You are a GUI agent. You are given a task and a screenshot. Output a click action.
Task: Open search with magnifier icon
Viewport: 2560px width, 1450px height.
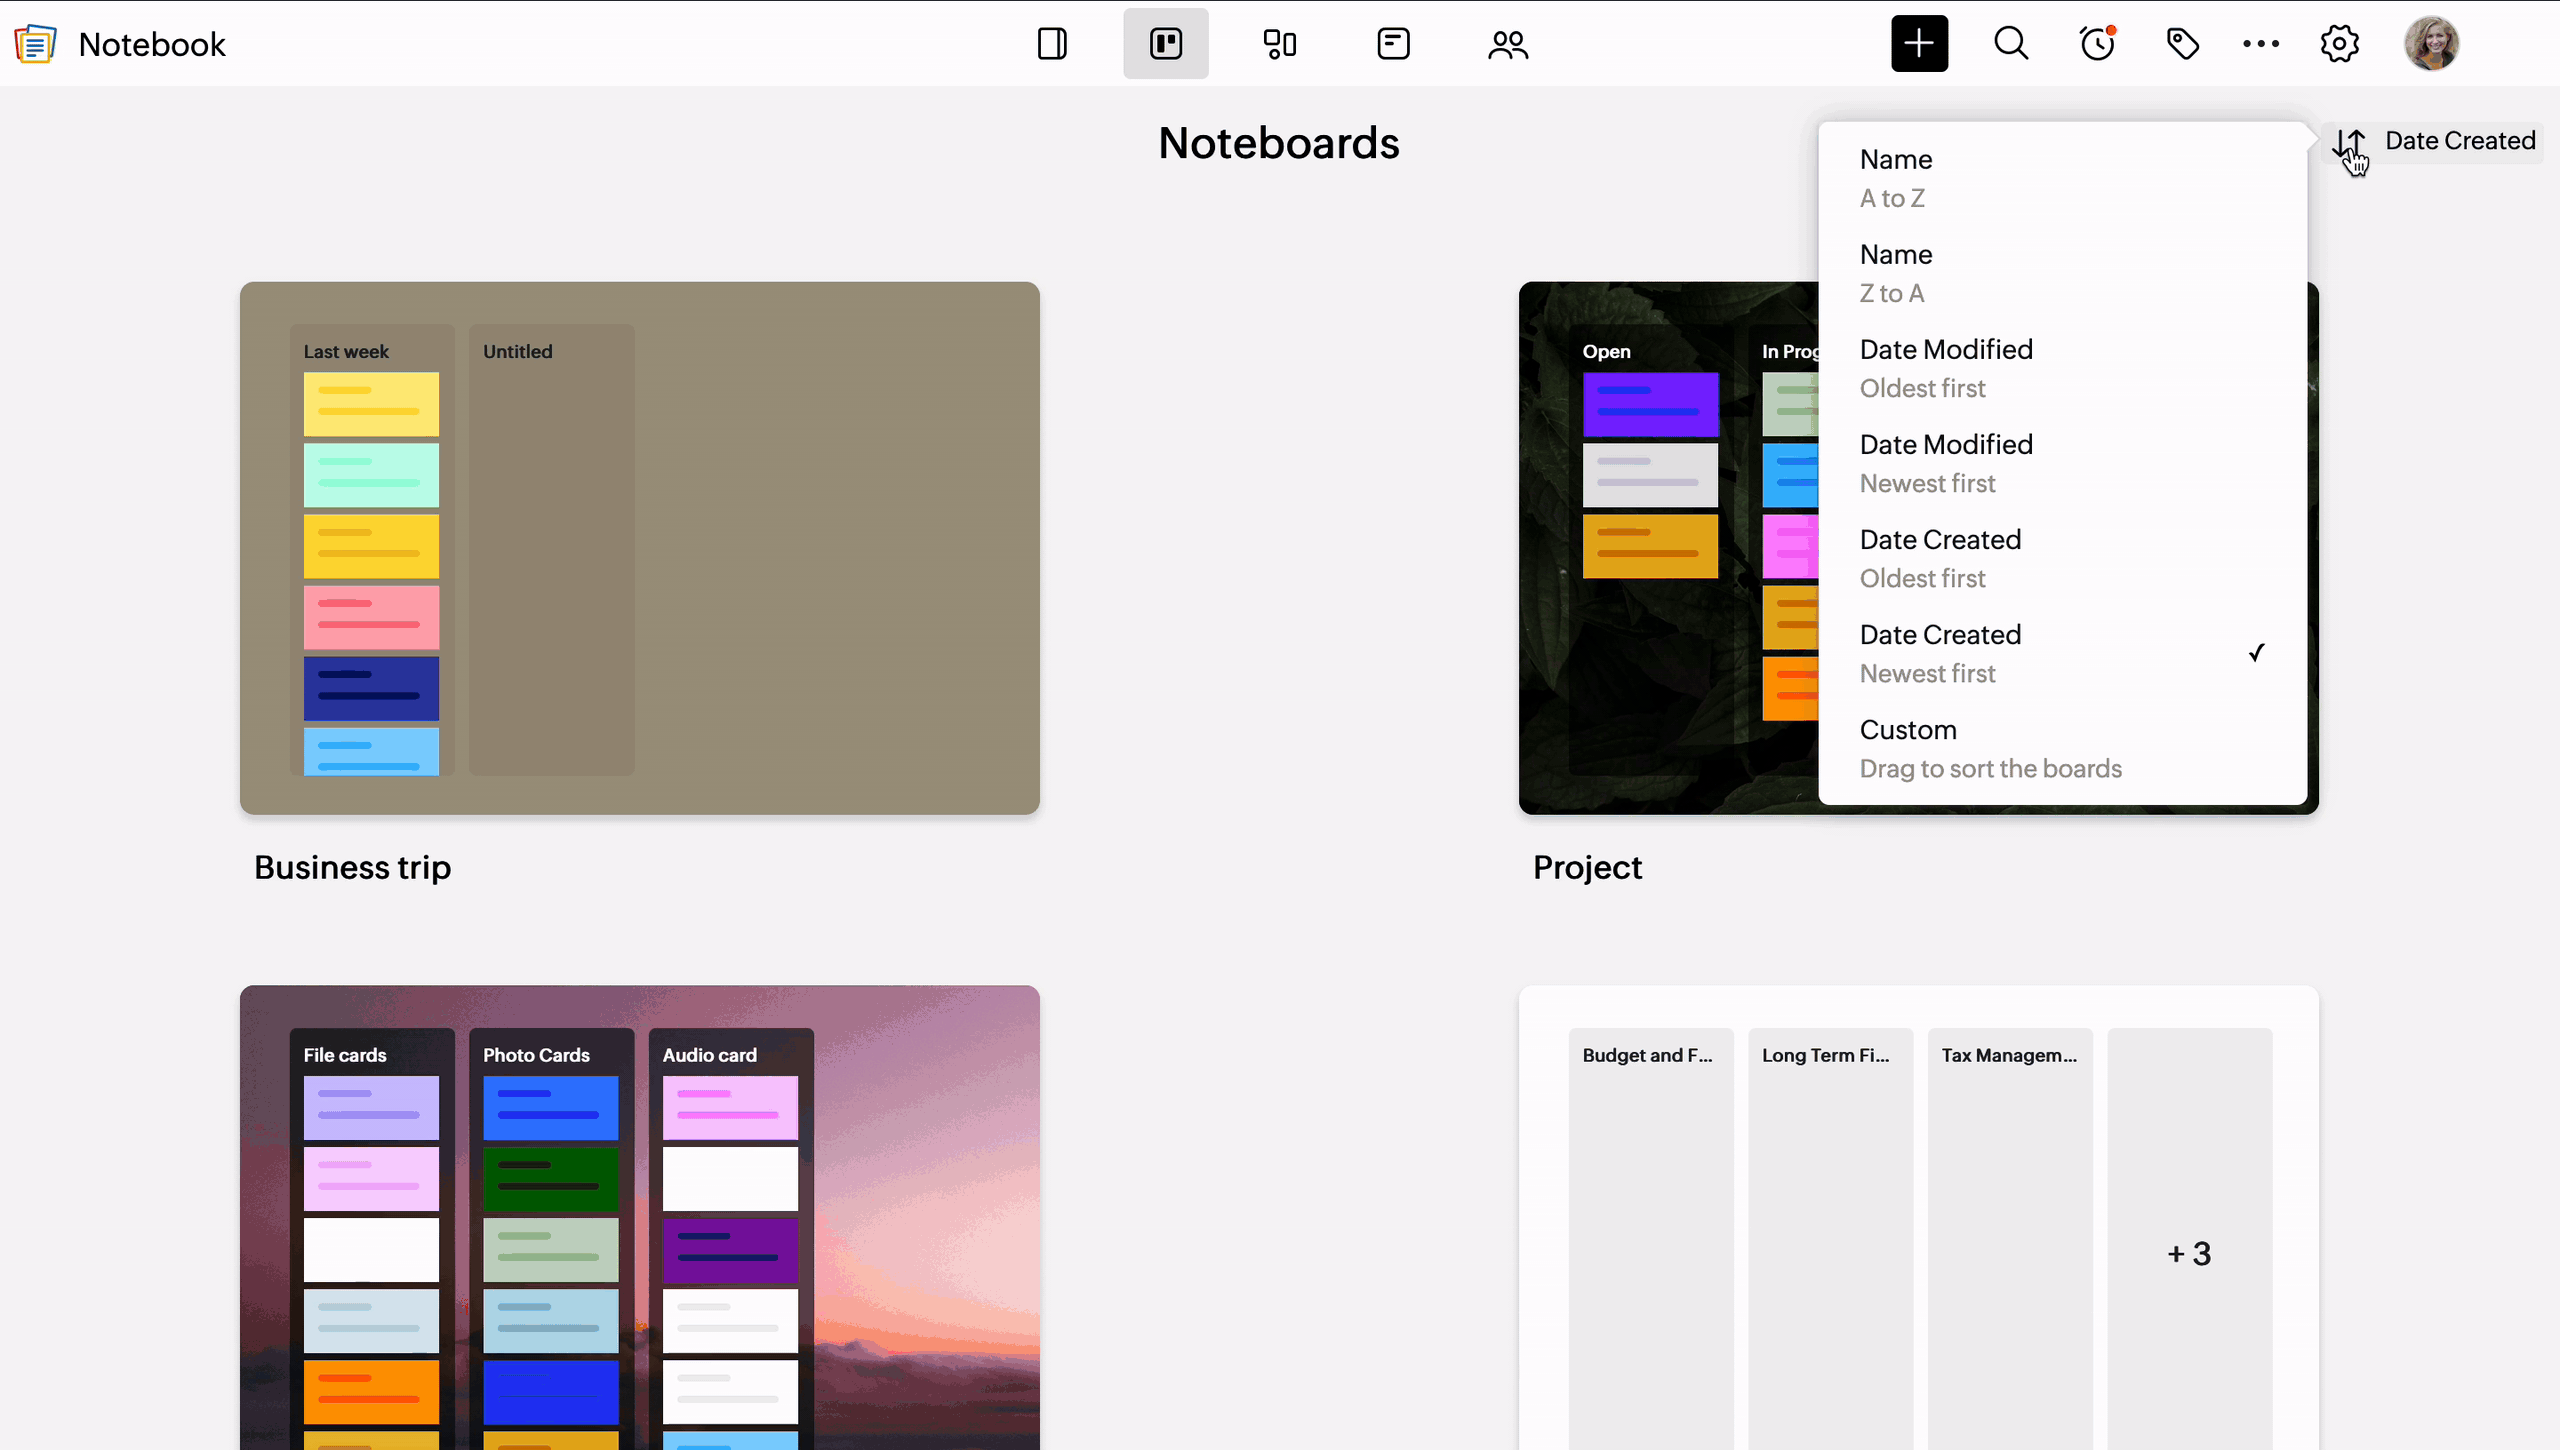pyautogui.click(x=2011, y=44)
